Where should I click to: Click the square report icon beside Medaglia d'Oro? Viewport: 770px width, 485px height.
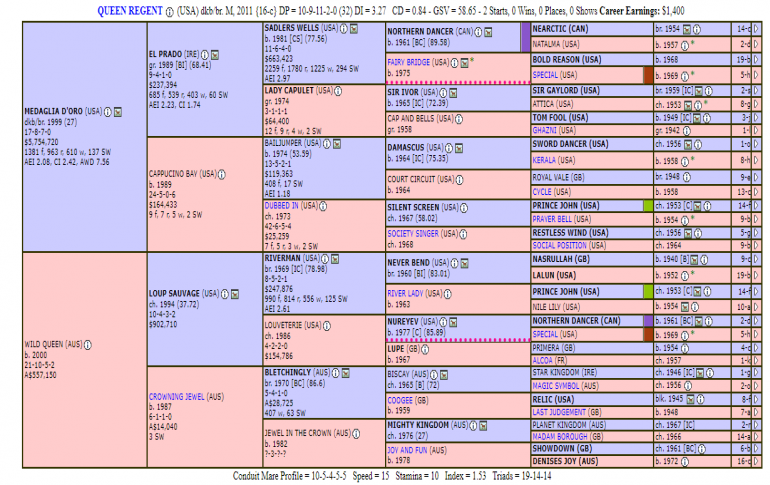point(118,112)
